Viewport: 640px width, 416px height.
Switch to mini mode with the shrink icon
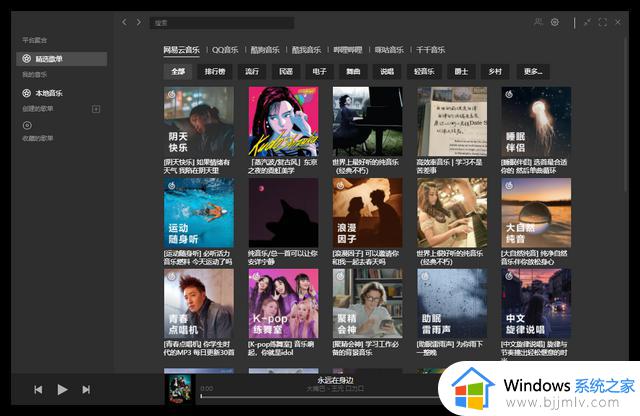587,22
